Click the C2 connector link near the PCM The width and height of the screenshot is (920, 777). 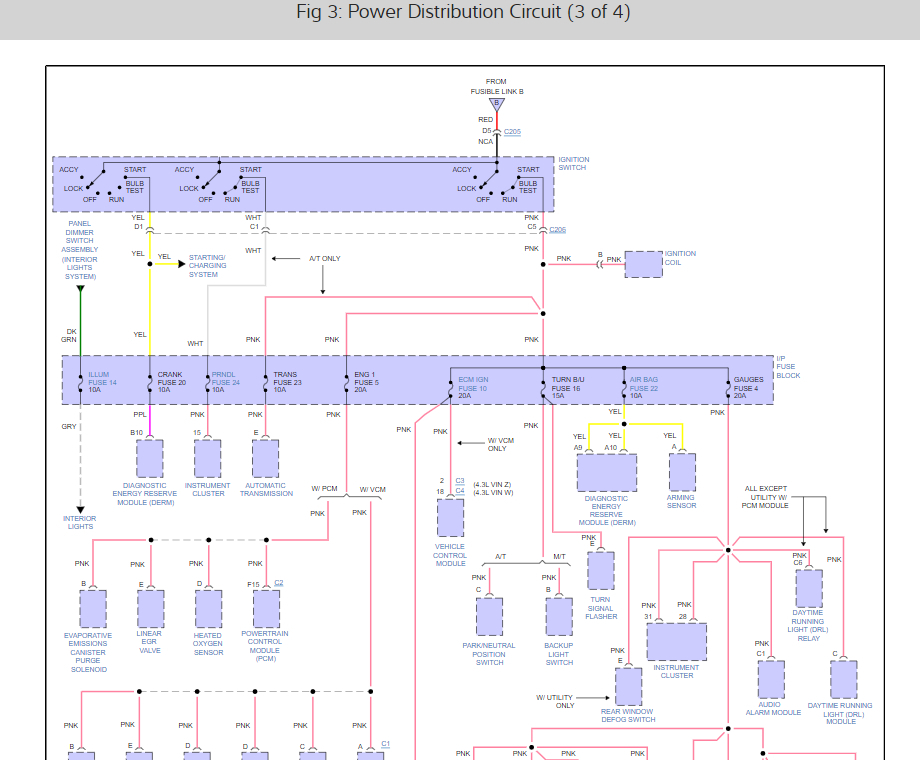[281, 581]
